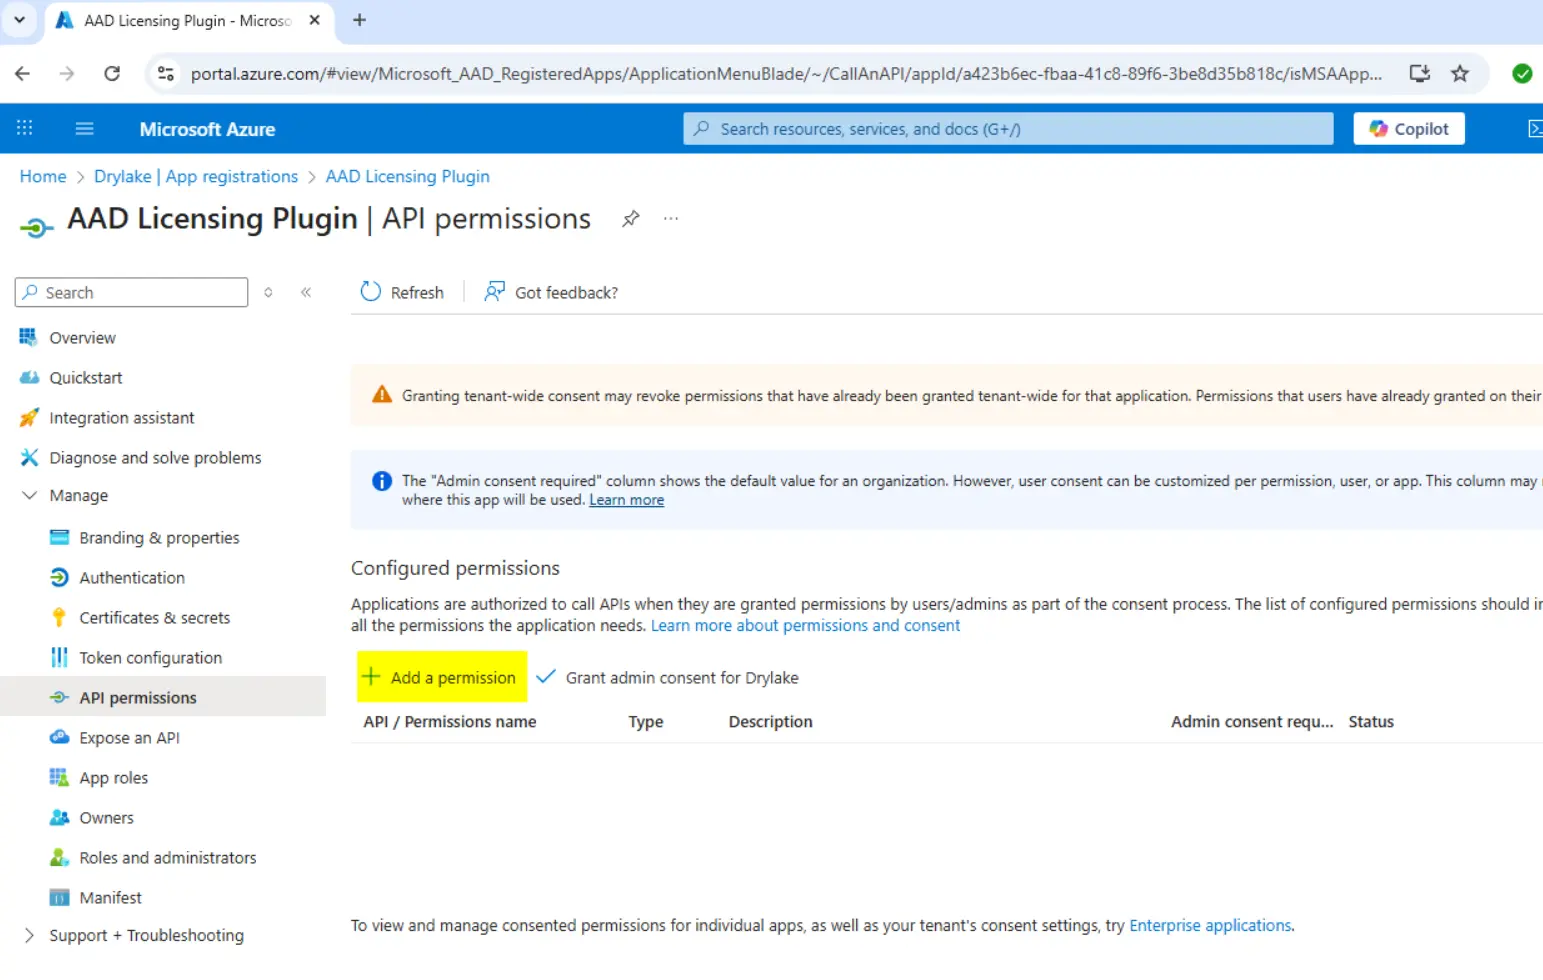Expand Support + Troubleshooting section
Viewport: 1543px width, 980px height.
30,935
